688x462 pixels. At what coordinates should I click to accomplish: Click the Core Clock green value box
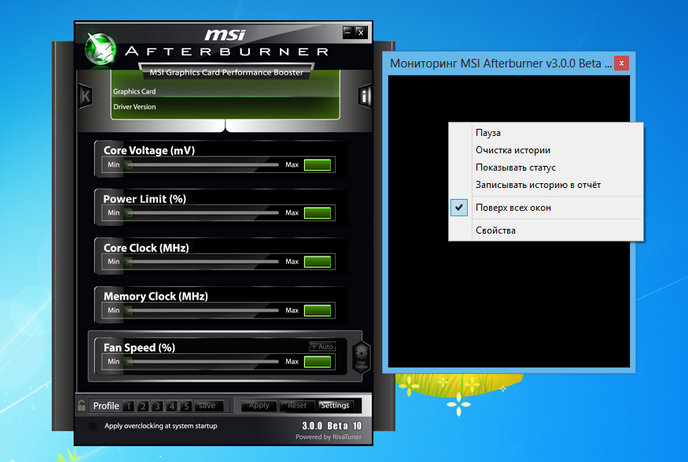pyautogui.click(x=318, y=262)
